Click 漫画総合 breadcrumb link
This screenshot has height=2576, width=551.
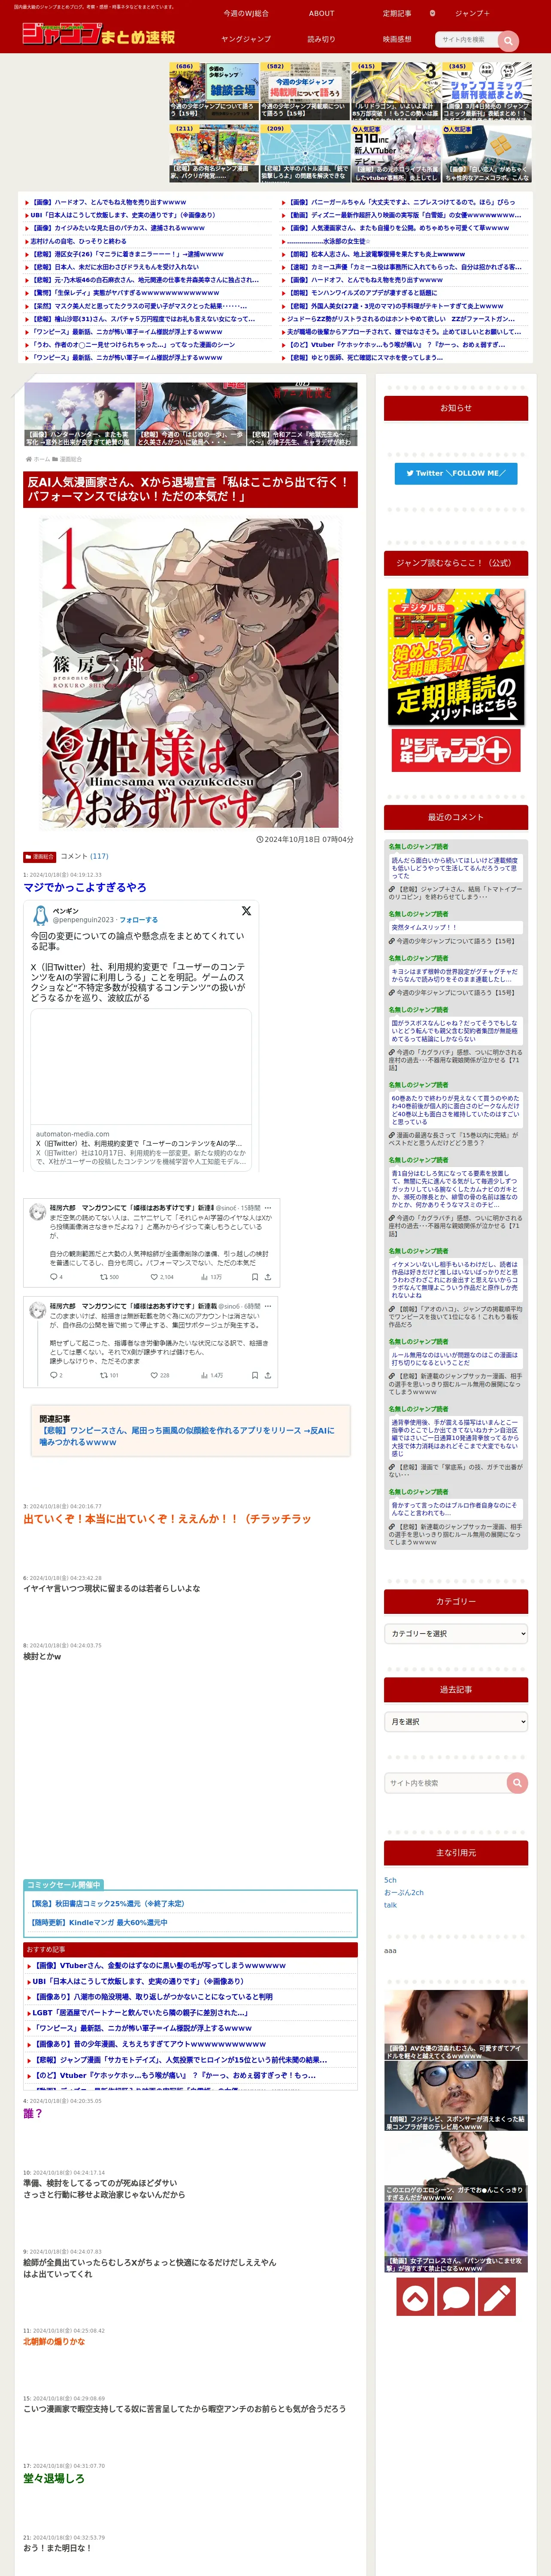pos(71,459)
